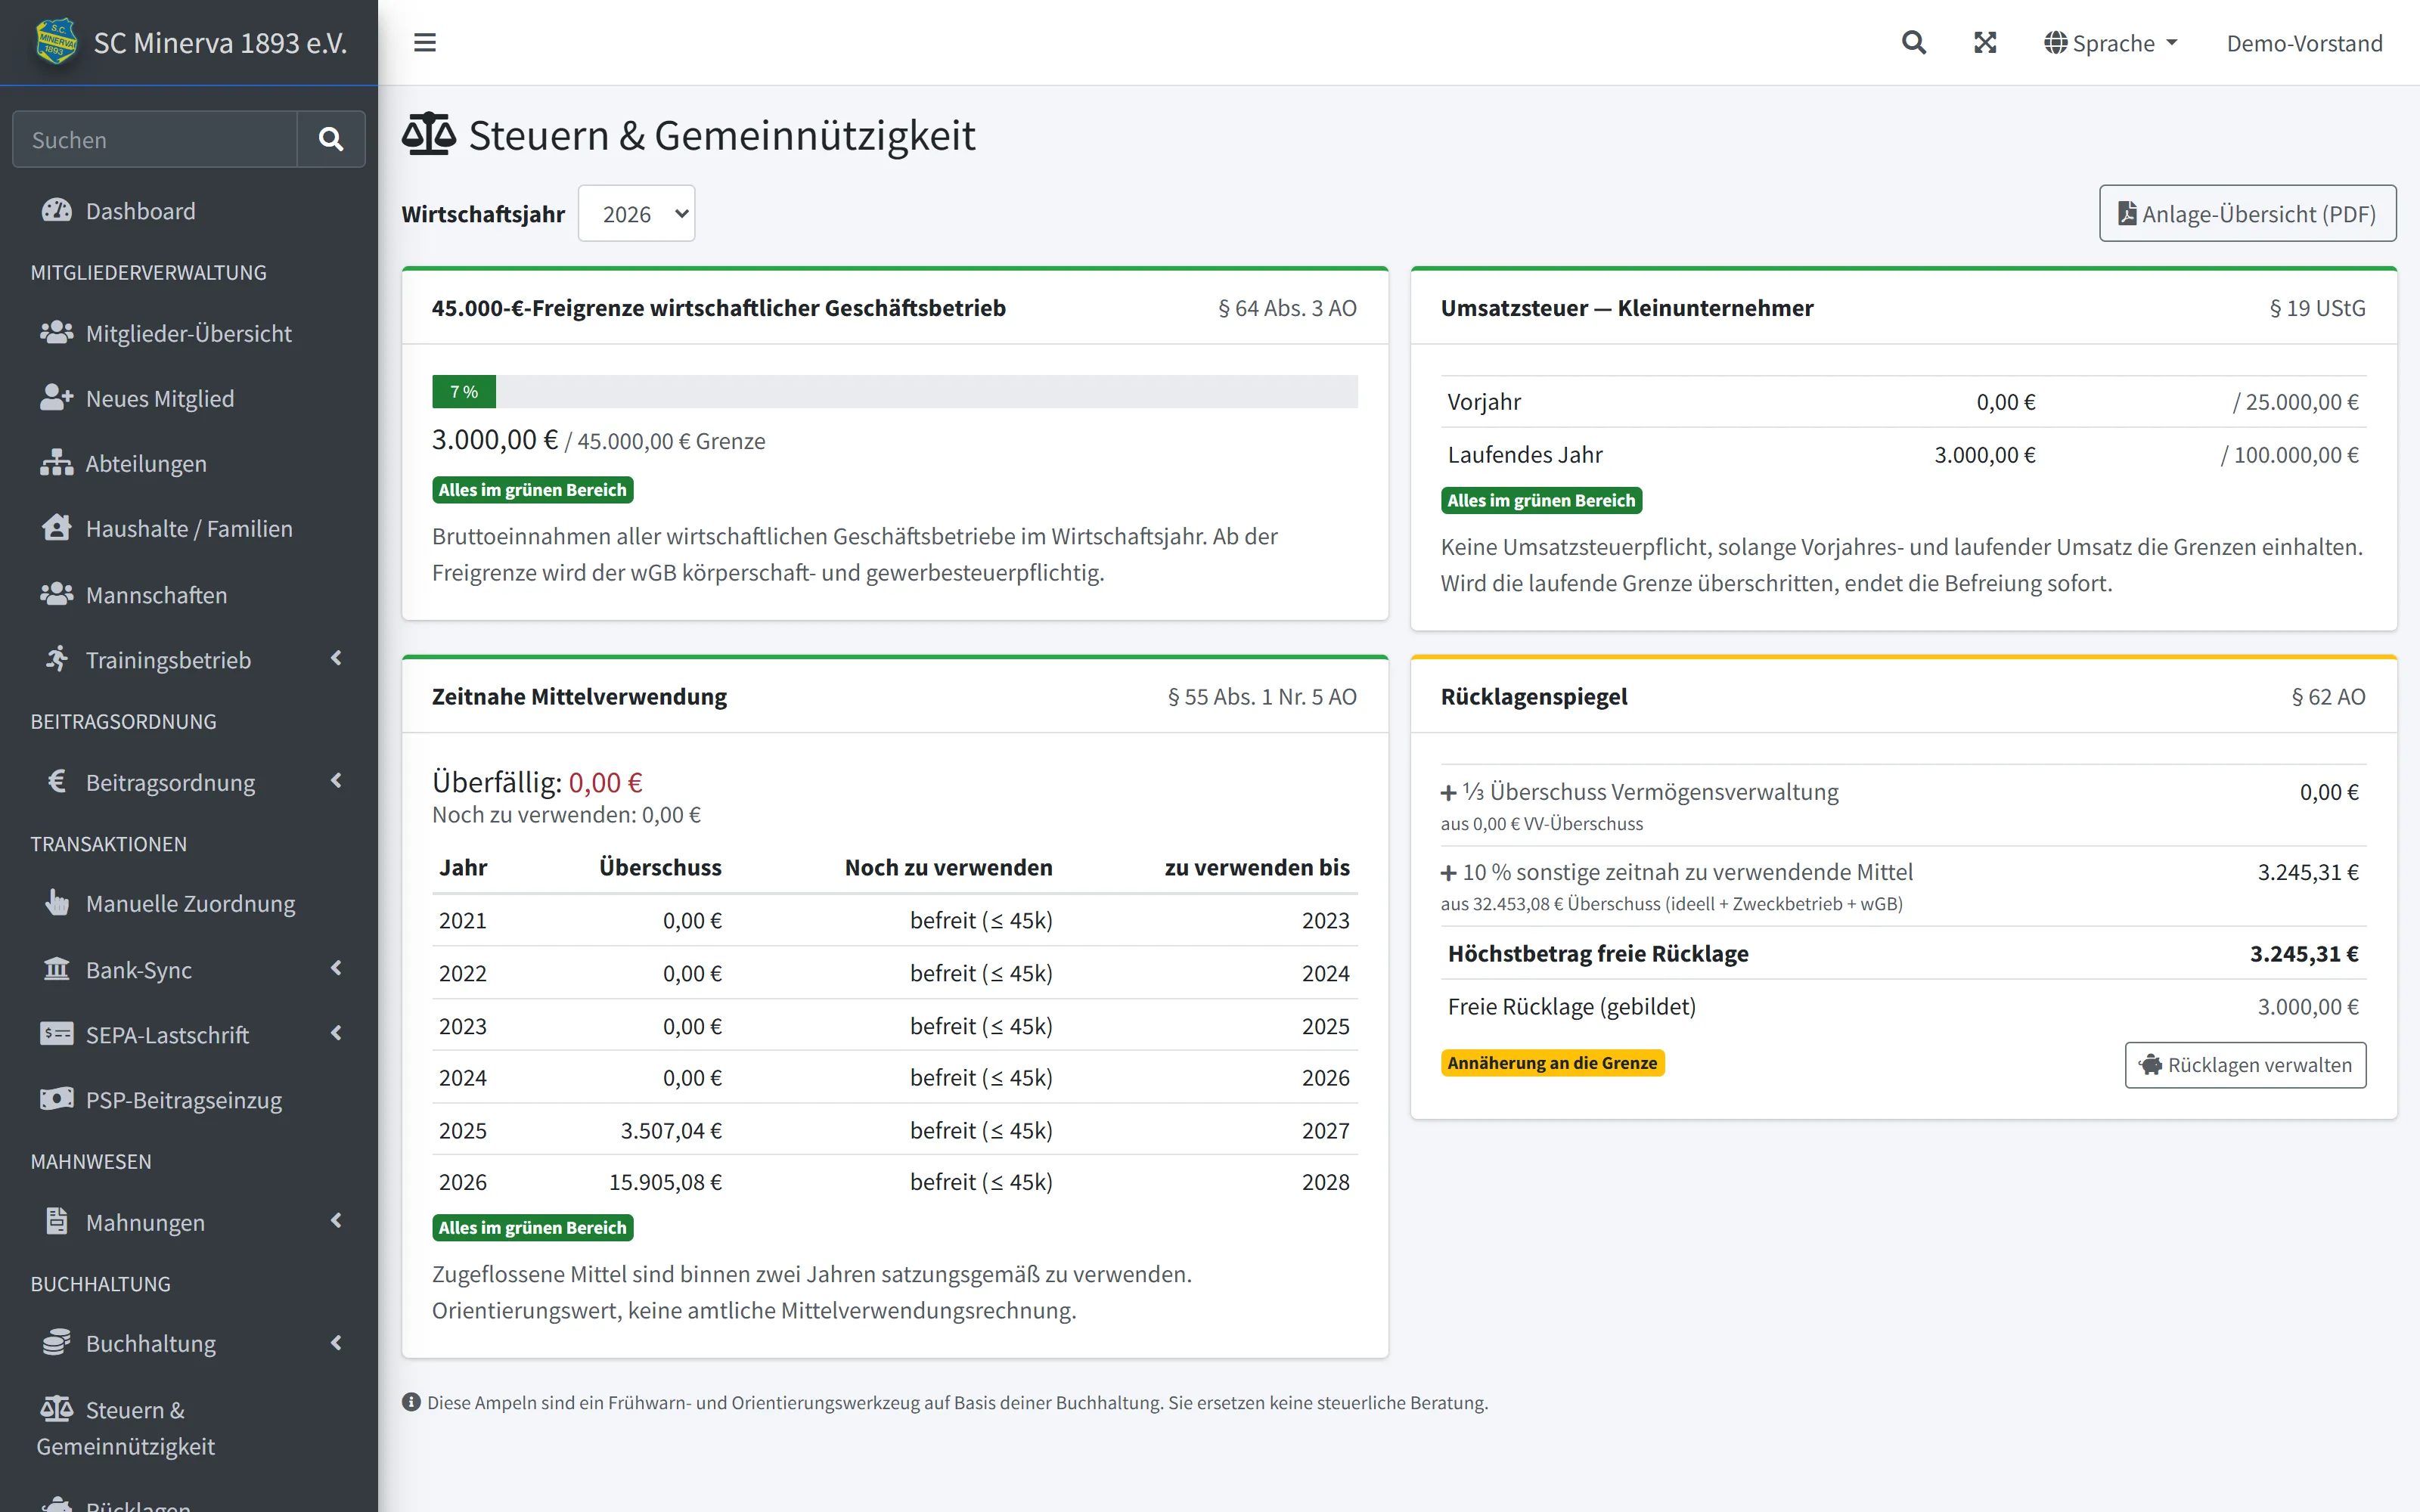Click the Neues Mitglied user-plus icon
This screenshot has width=2420, height=1512.
click(x=57, y=398)
